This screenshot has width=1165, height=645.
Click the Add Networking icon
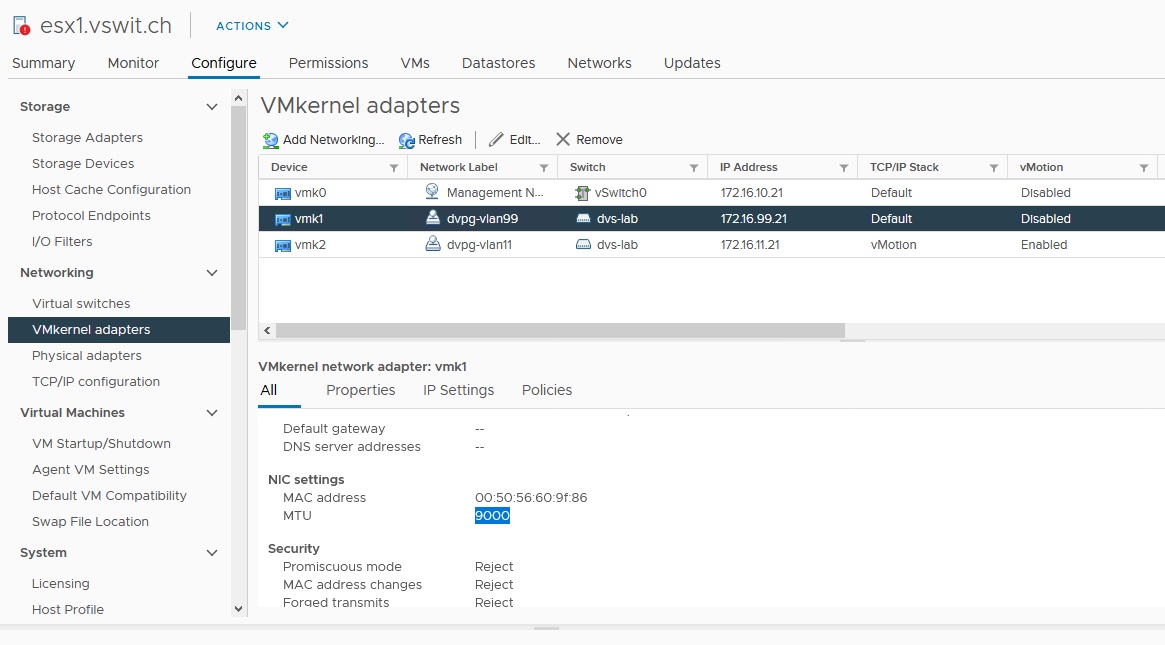[270, 140]
